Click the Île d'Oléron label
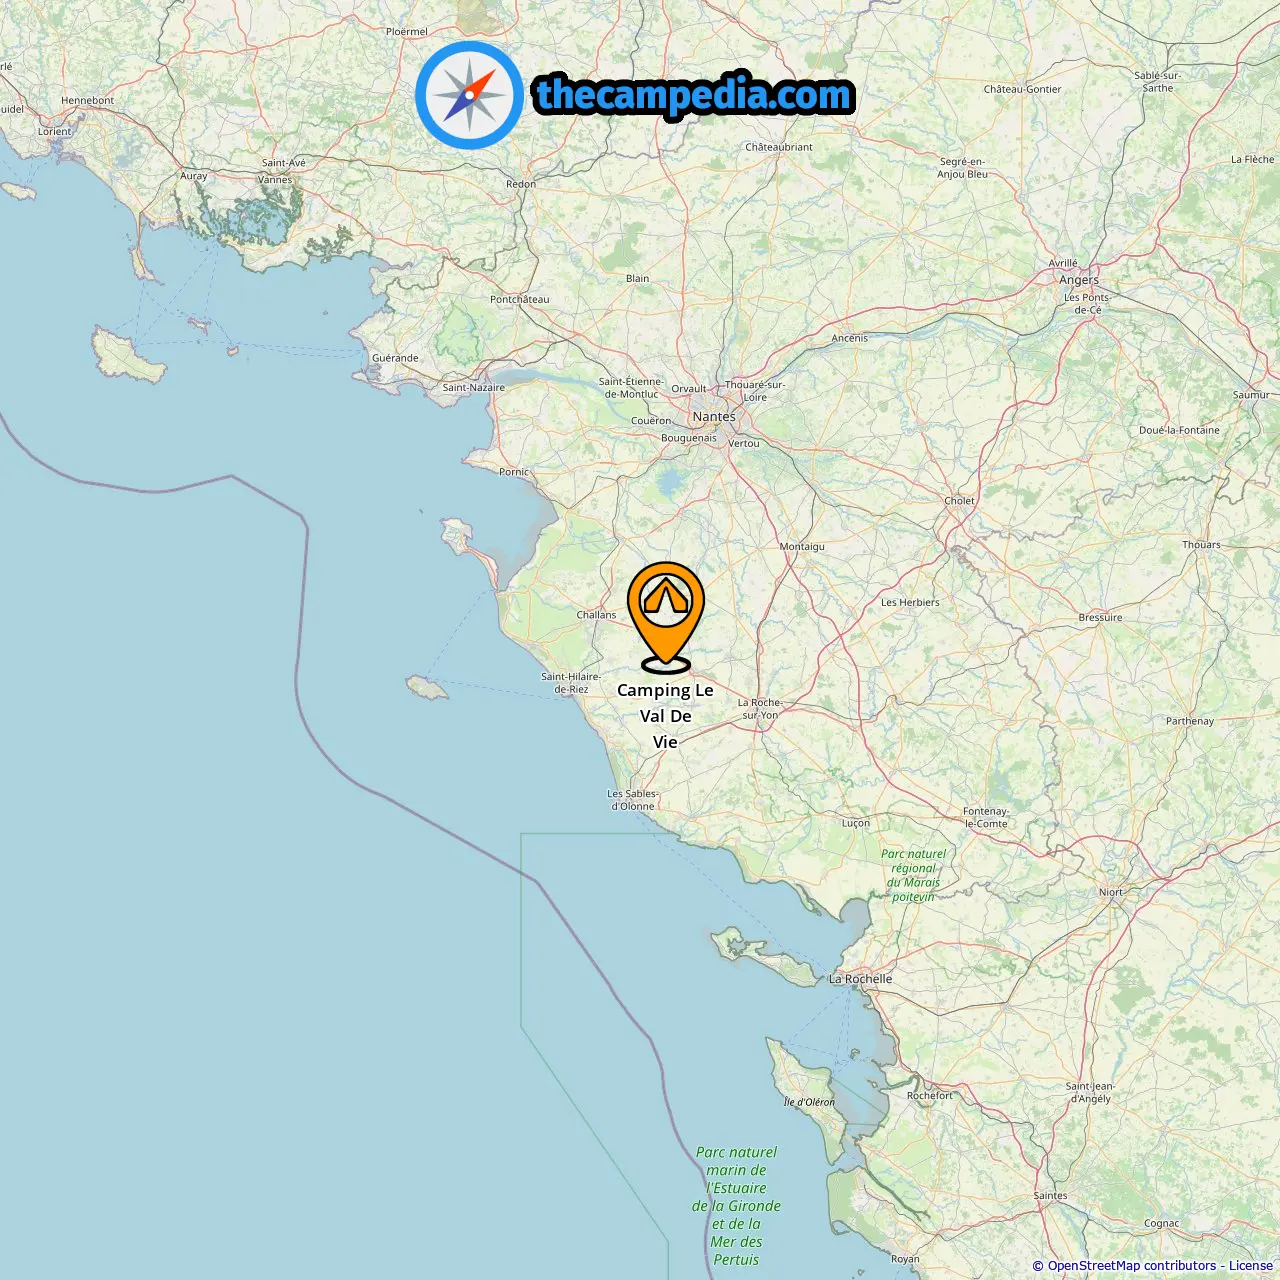Viewport: 1280px width, 1280px height. [809, 1102]
